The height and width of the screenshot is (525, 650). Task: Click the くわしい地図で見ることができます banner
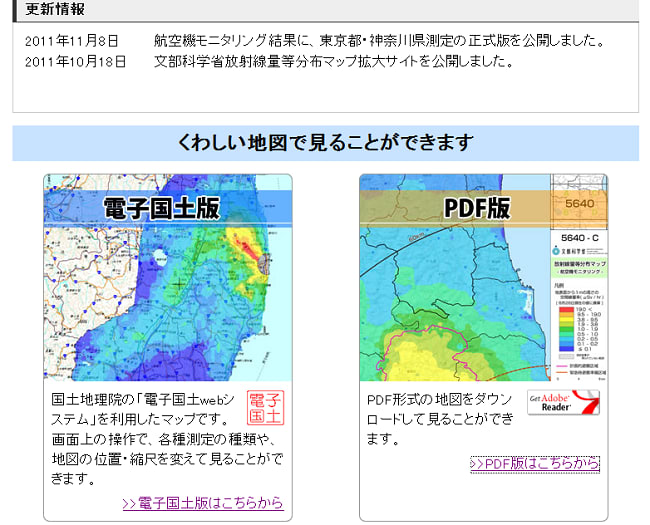325,143
